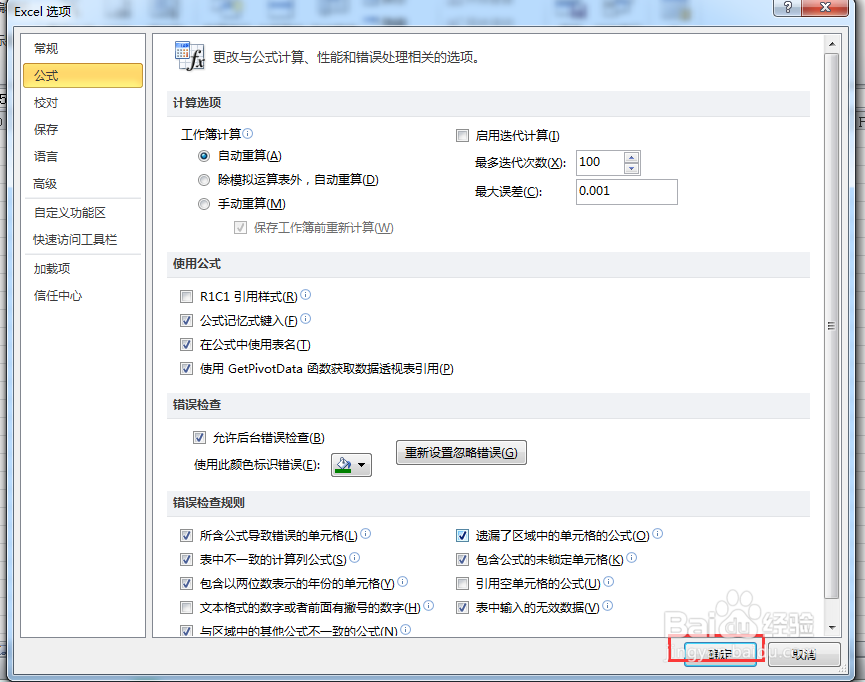Click scrollbar up arrow in options pane
The image size is (865, 682).
tap(832, 44)
